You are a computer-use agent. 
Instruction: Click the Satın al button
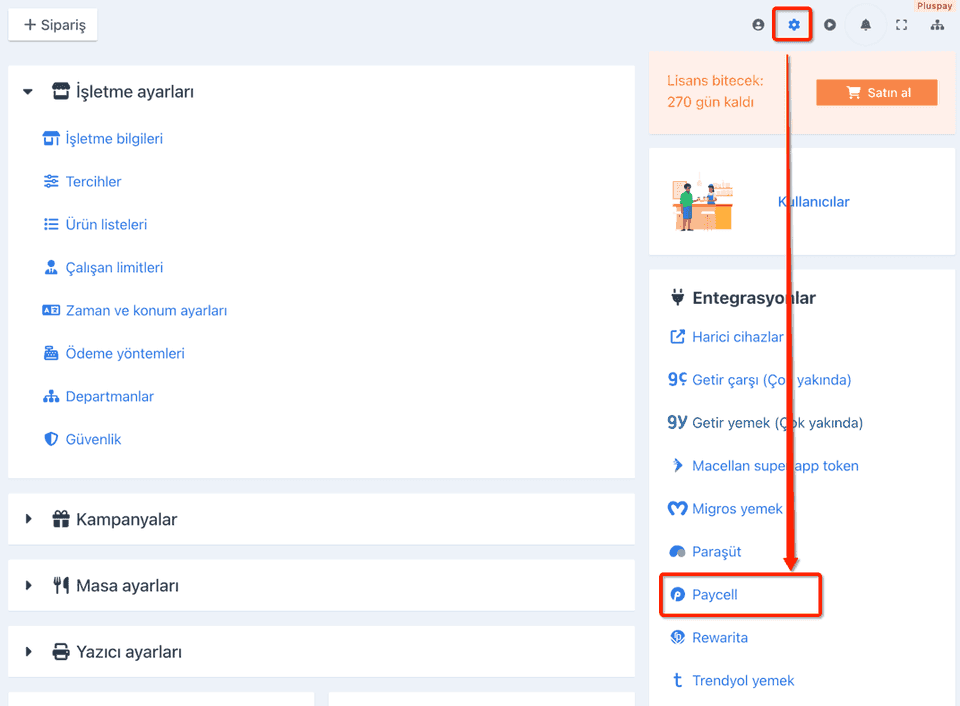[876, 92]
